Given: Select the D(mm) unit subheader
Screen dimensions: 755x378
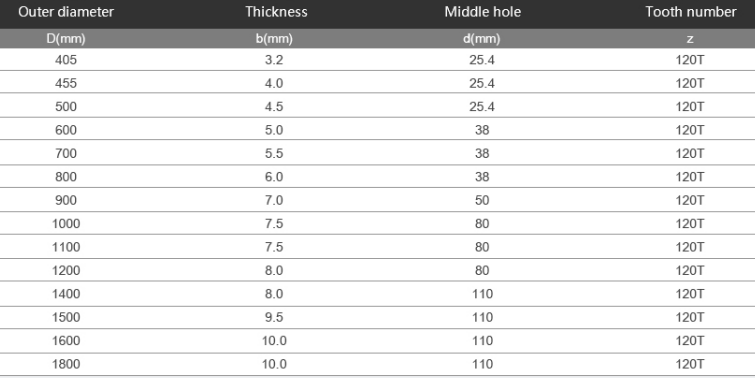Looking at the screenshot, I should coord(66,39).
